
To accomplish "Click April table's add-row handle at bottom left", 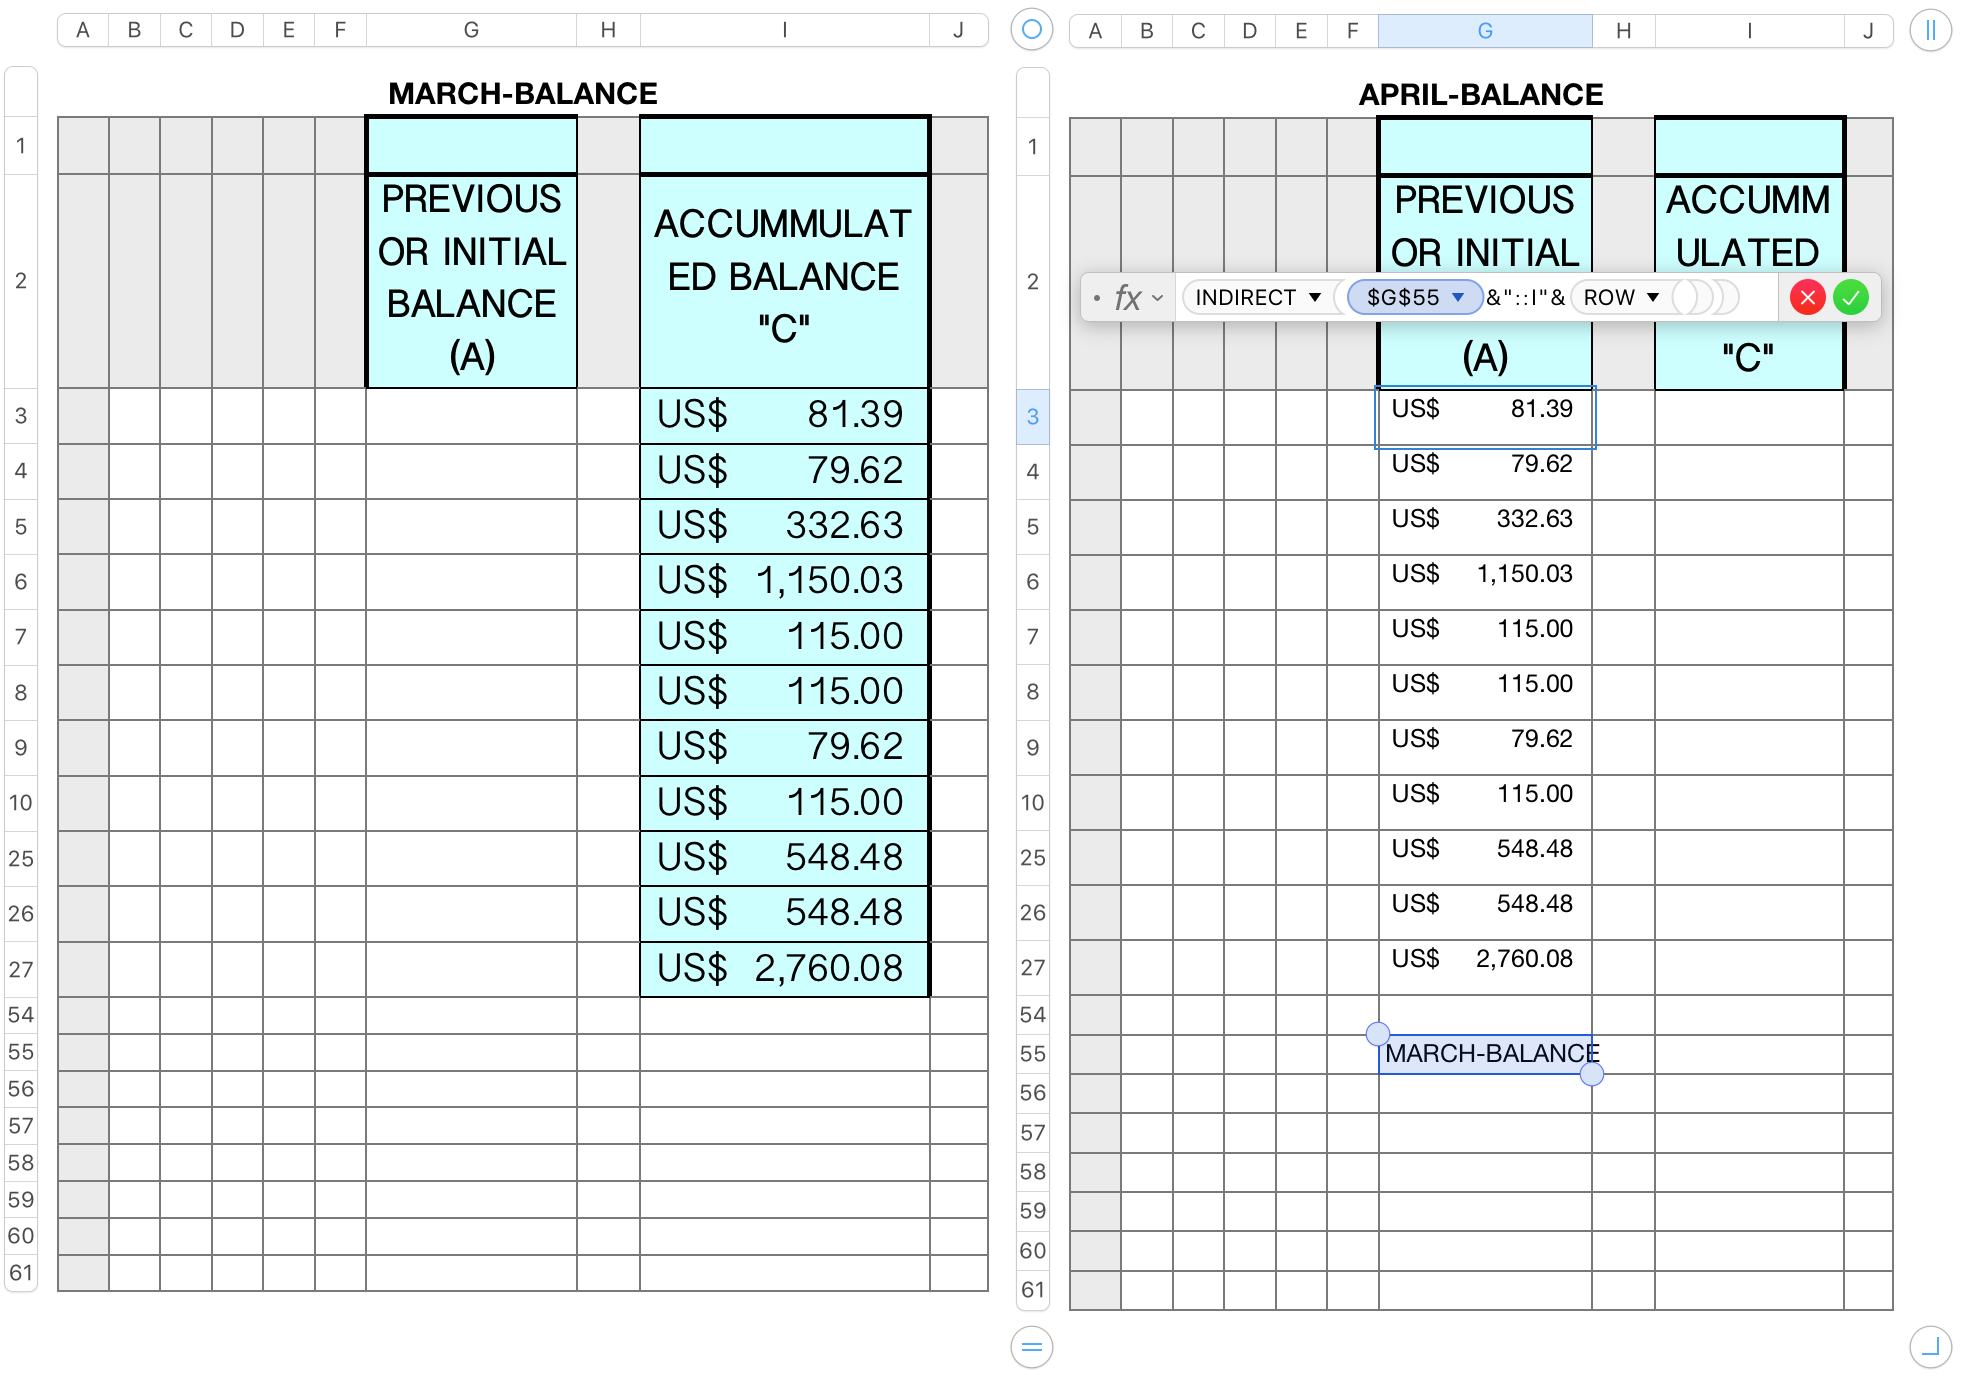I will tap(1032, 1347).
